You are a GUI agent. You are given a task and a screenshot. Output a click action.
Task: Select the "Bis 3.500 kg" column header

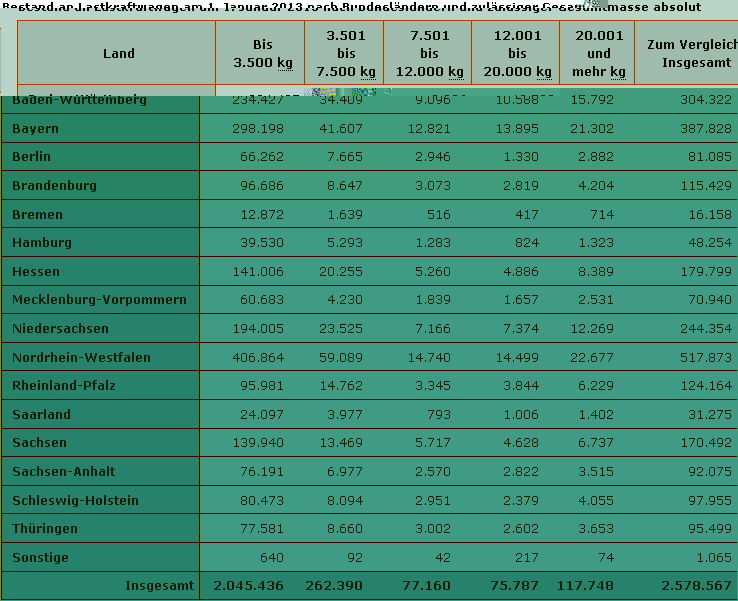point(262,54)
